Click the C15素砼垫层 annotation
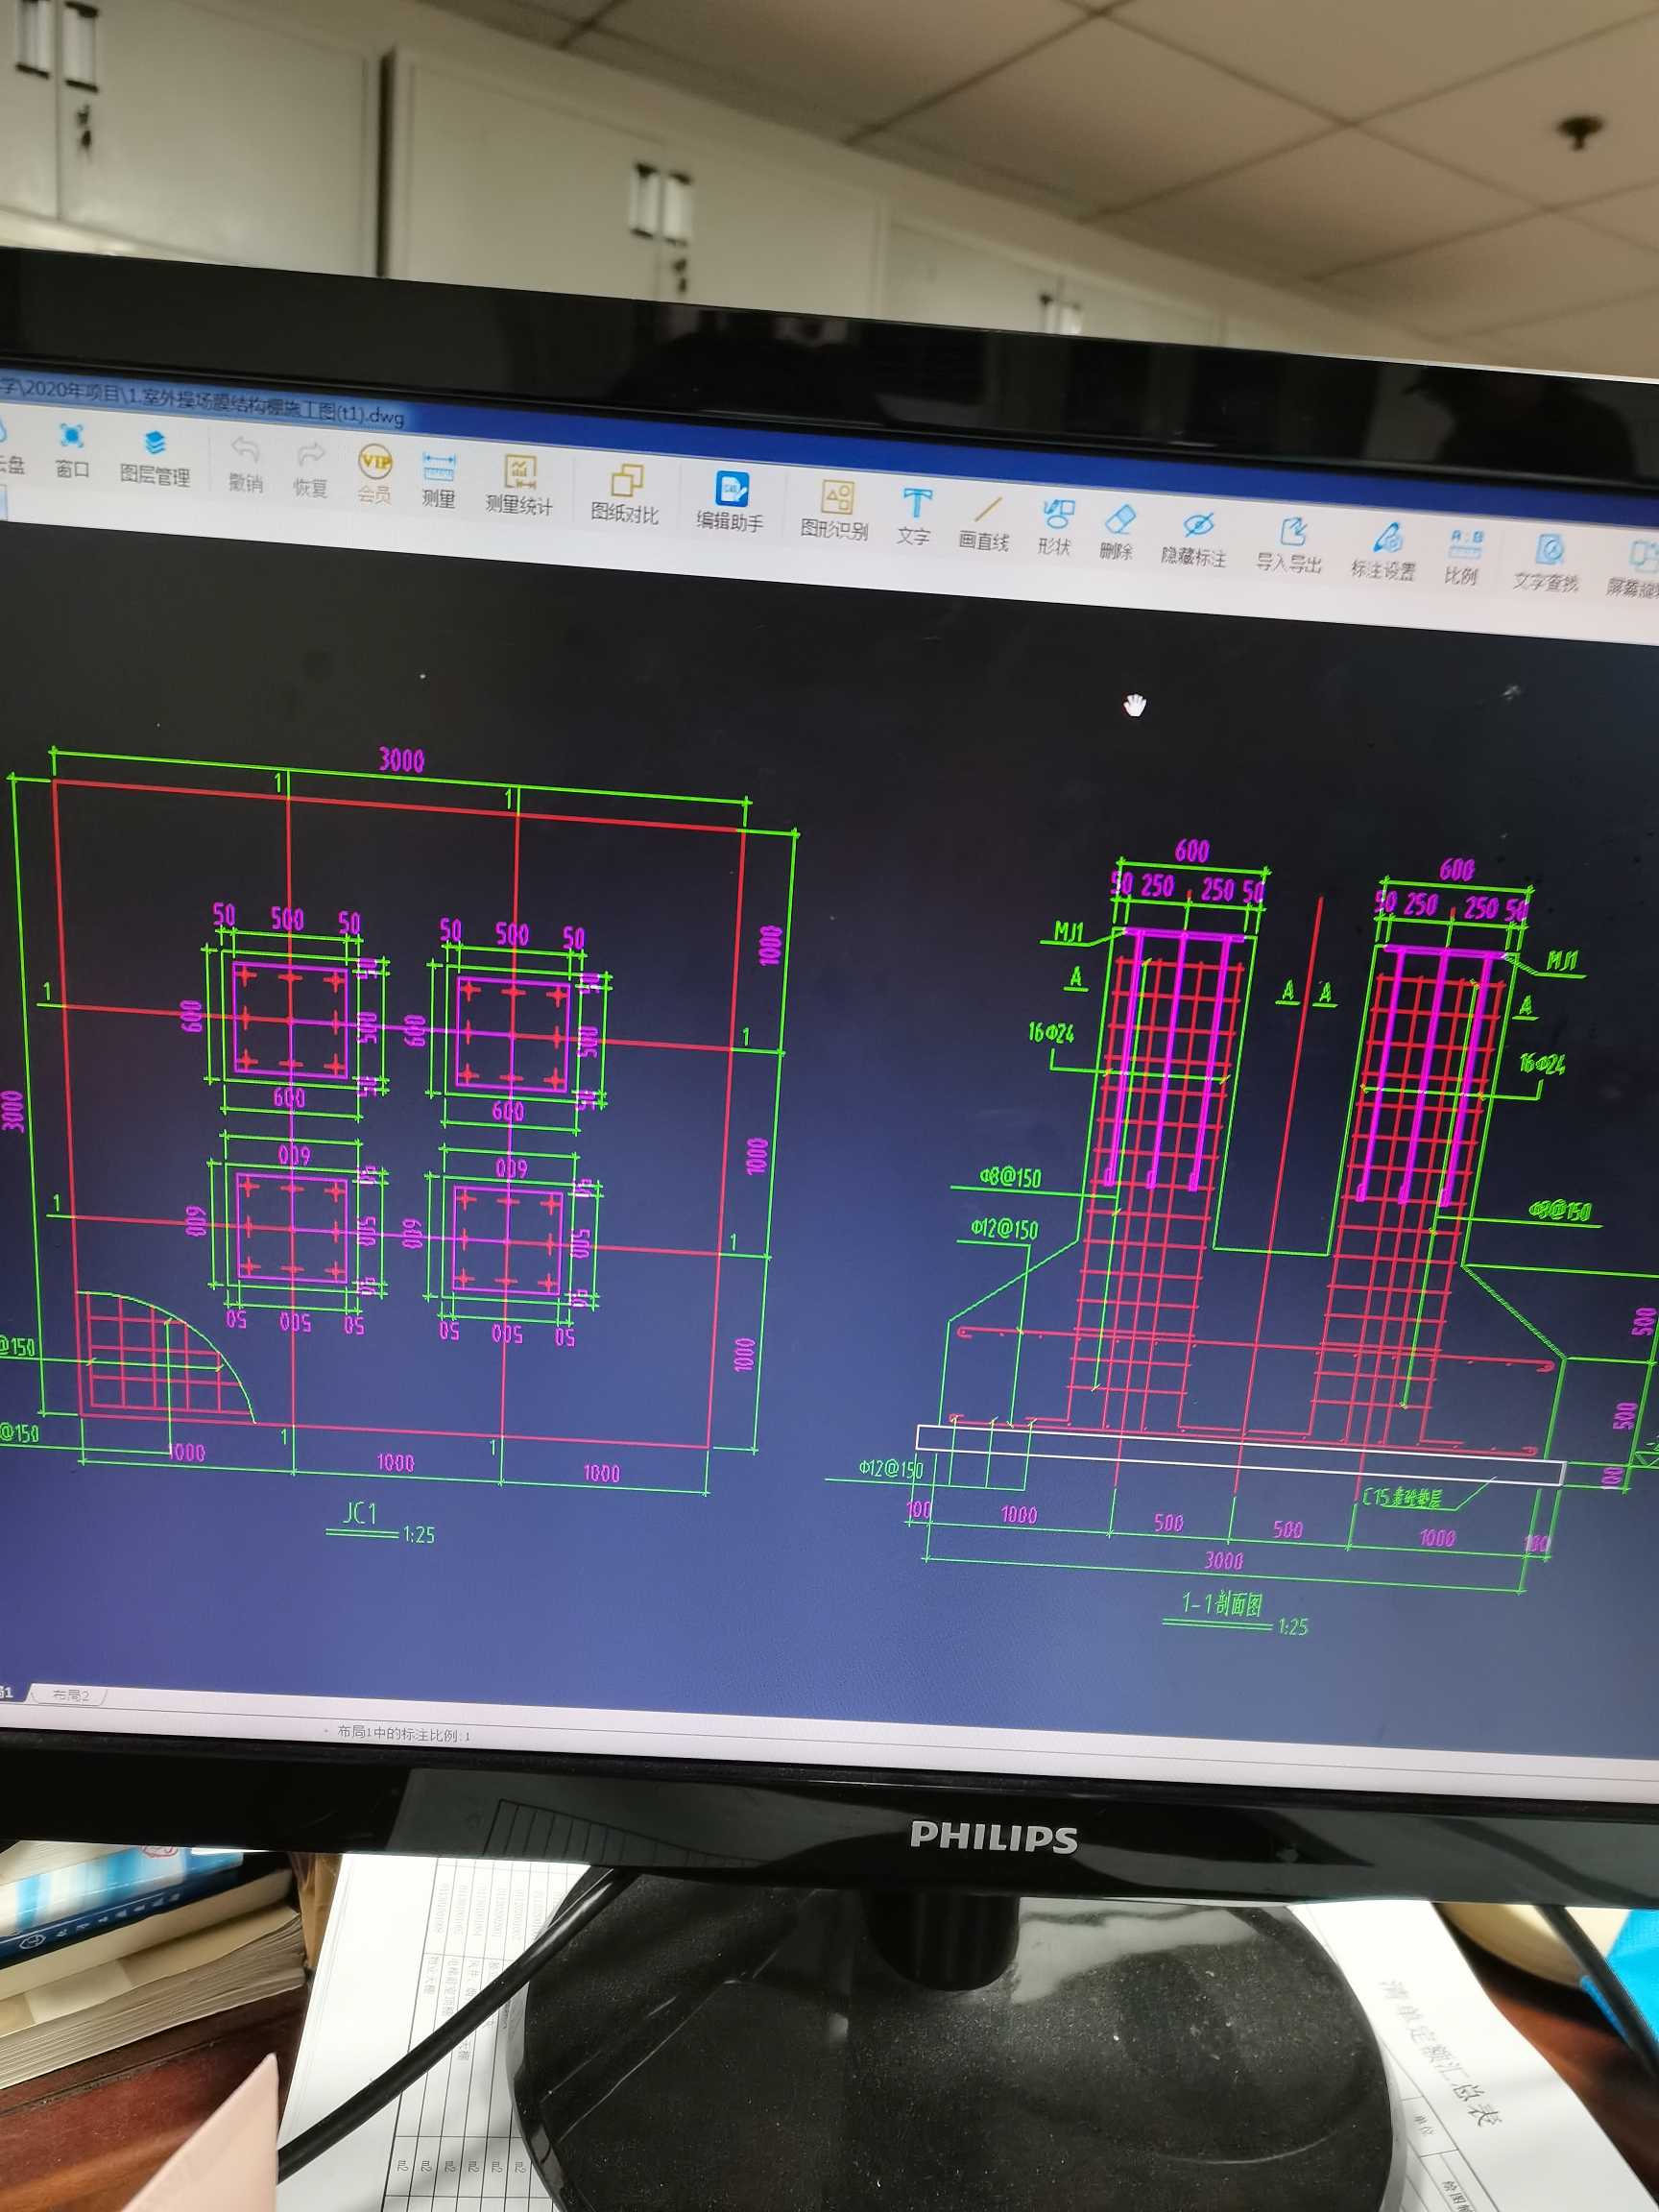 tap(1401, 1498)
